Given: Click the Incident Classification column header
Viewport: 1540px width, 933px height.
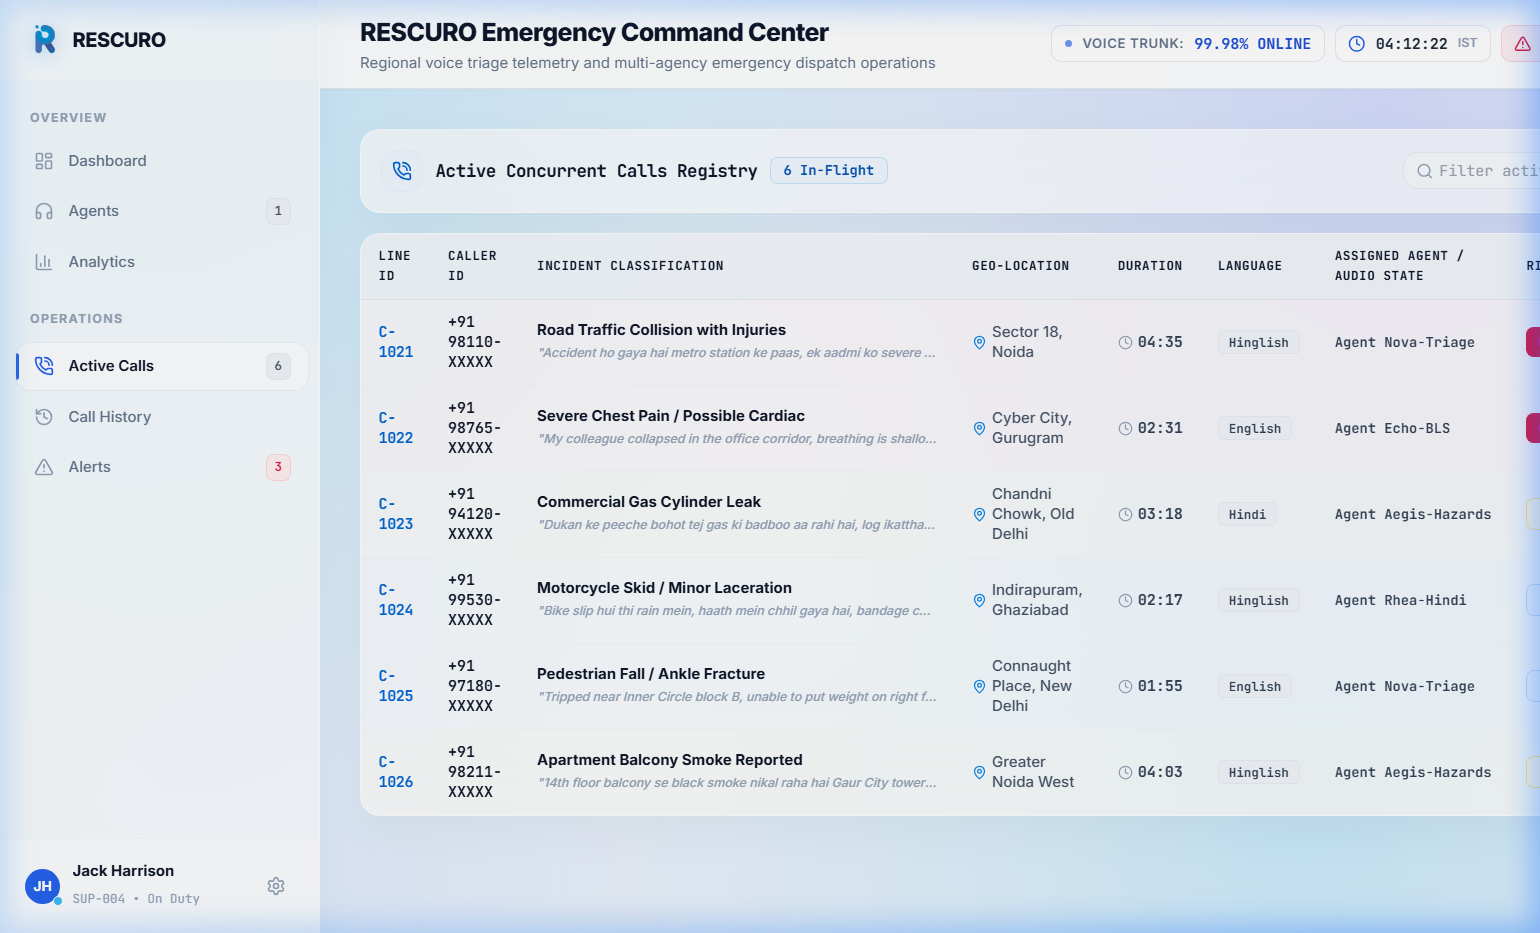Looking at the screenshot, I should click(630, 266).
